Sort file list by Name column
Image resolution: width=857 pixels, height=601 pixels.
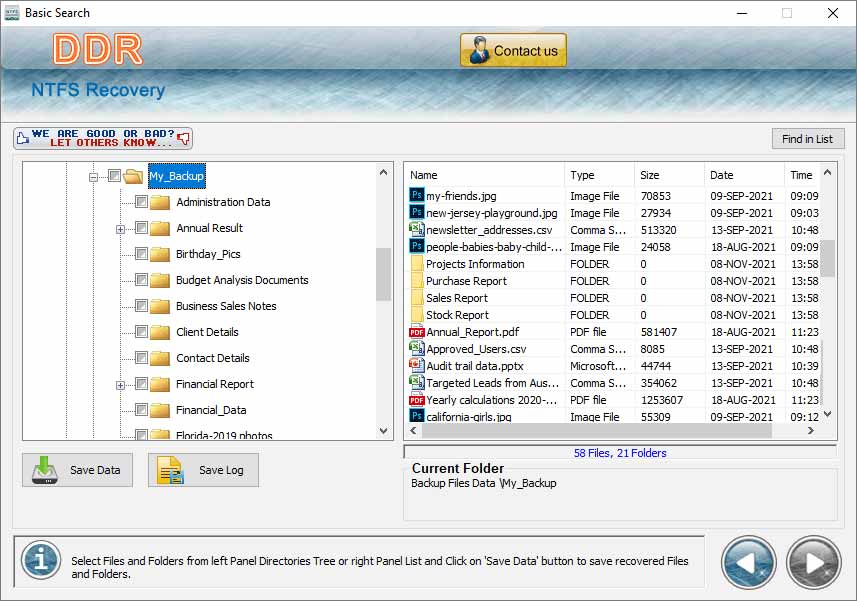[x=484, y=175]
